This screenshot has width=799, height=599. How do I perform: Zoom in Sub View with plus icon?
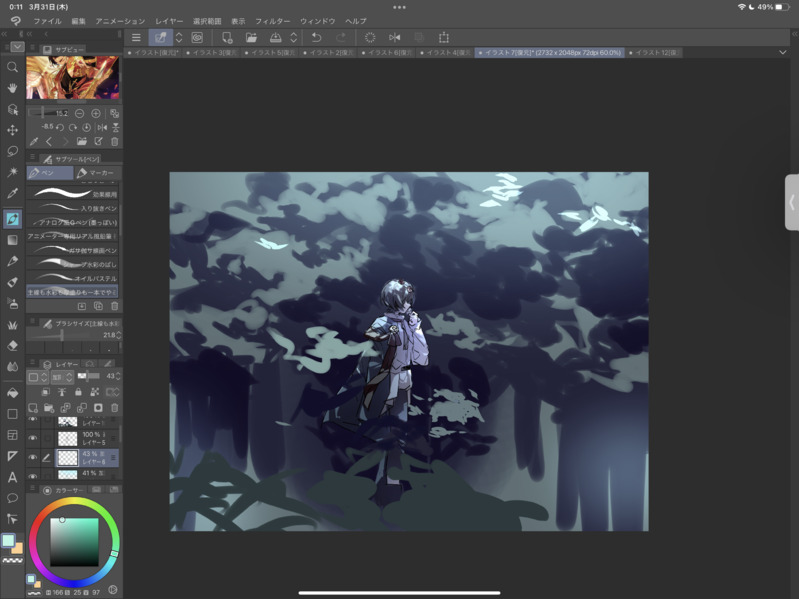96,113
